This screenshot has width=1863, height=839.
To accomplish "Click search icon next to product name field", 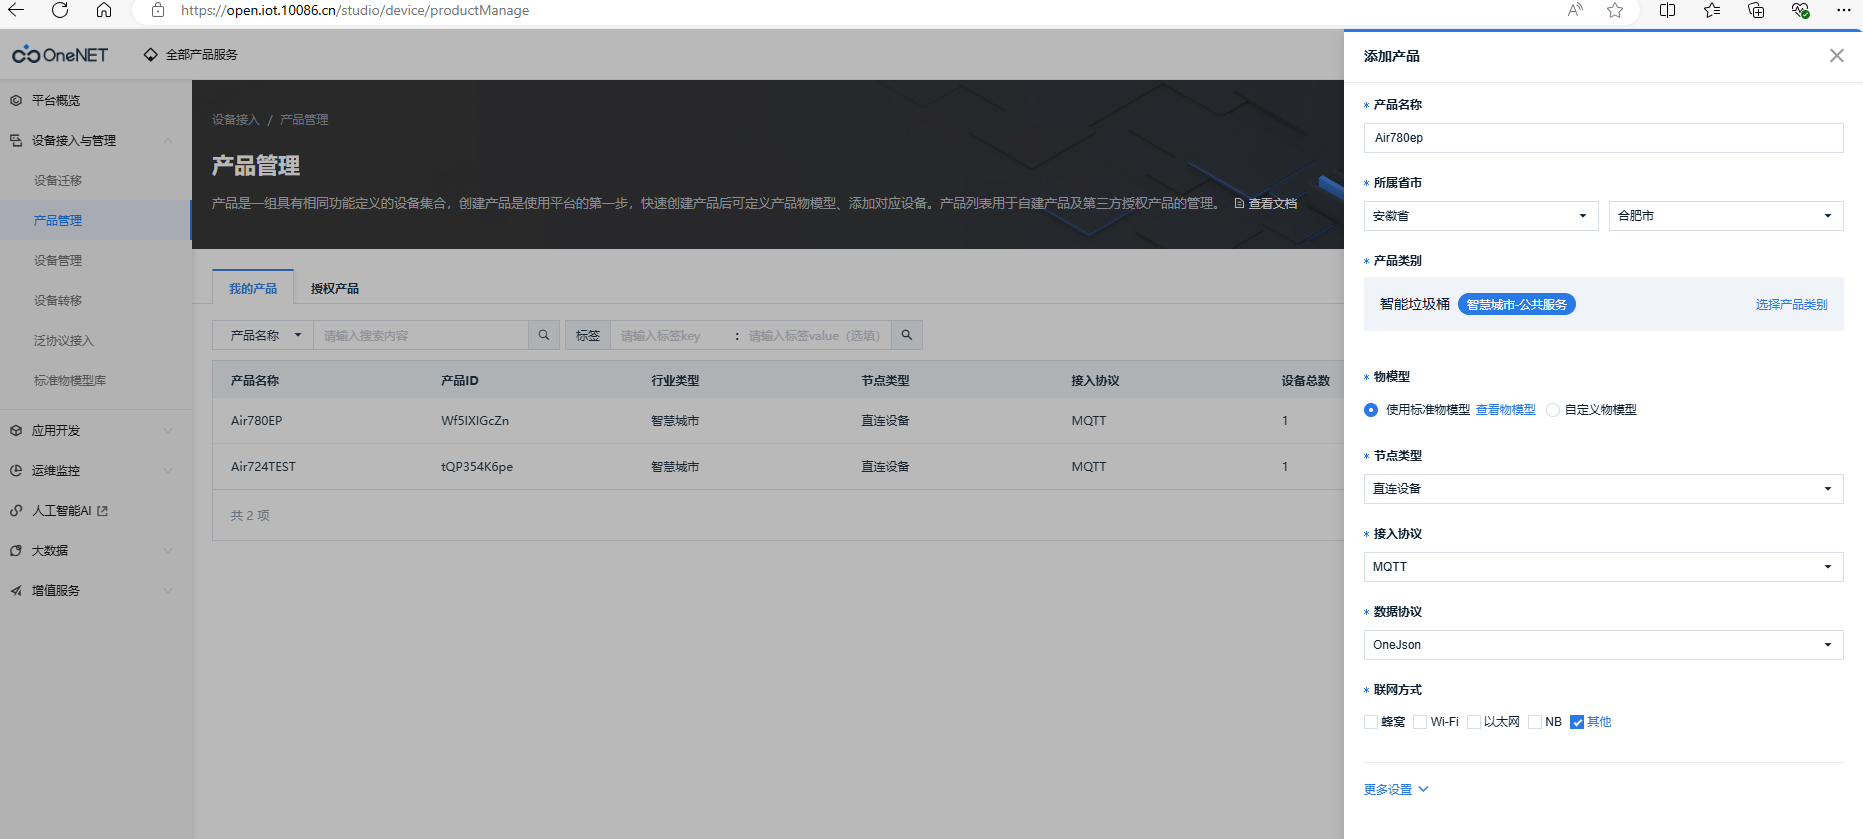I will [543, 335].
